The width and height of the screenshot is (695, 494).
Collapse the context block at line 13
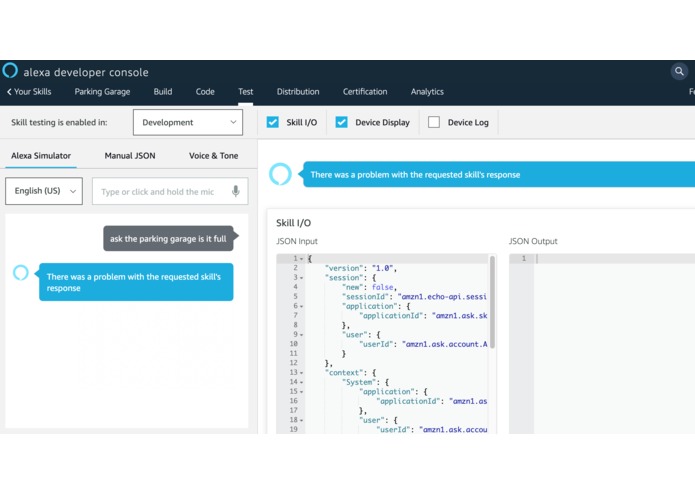click(301, 373)
